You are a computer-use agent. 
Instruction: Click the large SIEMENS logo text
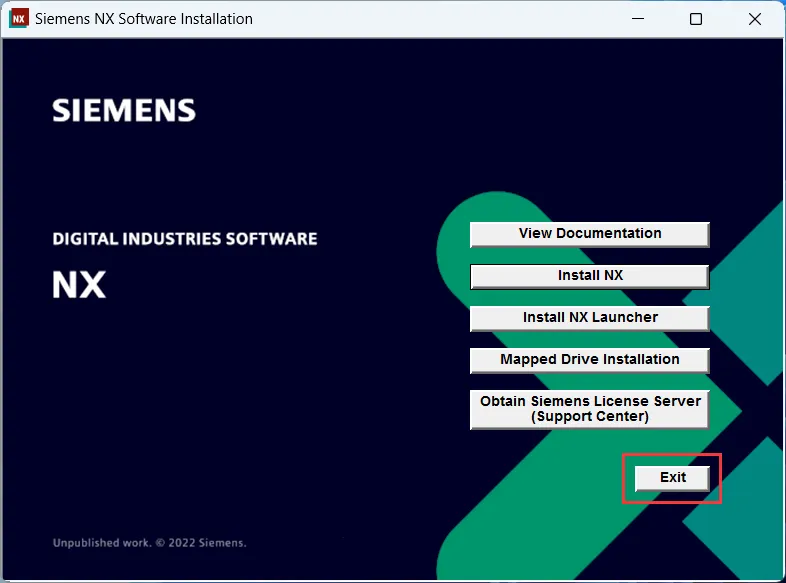point(124,110)
